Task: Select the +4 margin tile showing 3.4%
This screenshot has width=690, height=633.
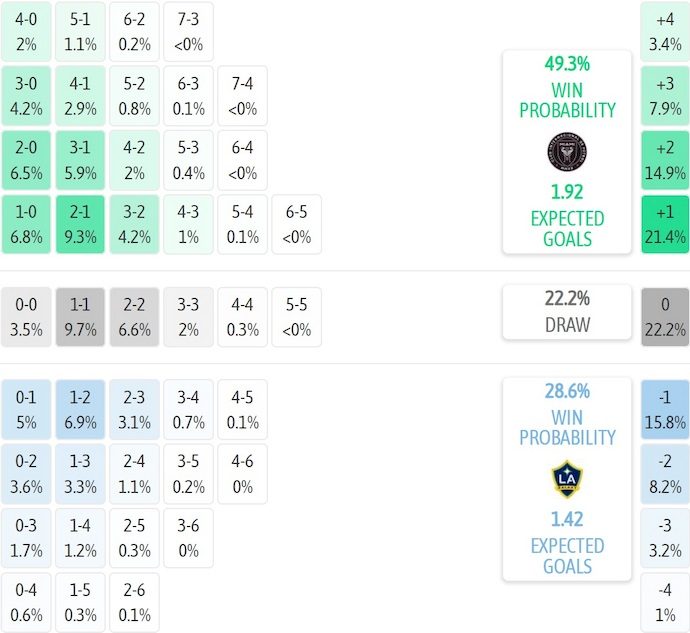Action: point(665,32)
